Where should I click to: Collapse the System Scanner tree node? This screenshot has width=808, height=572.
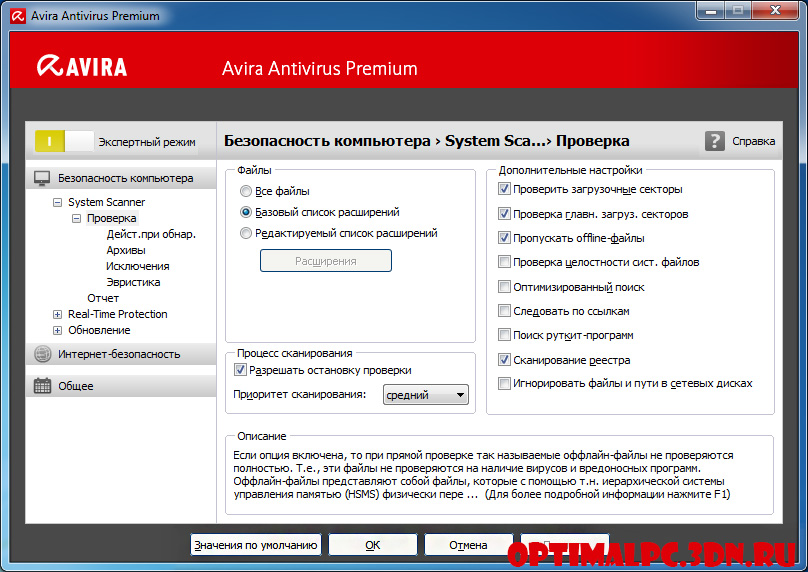57,203
